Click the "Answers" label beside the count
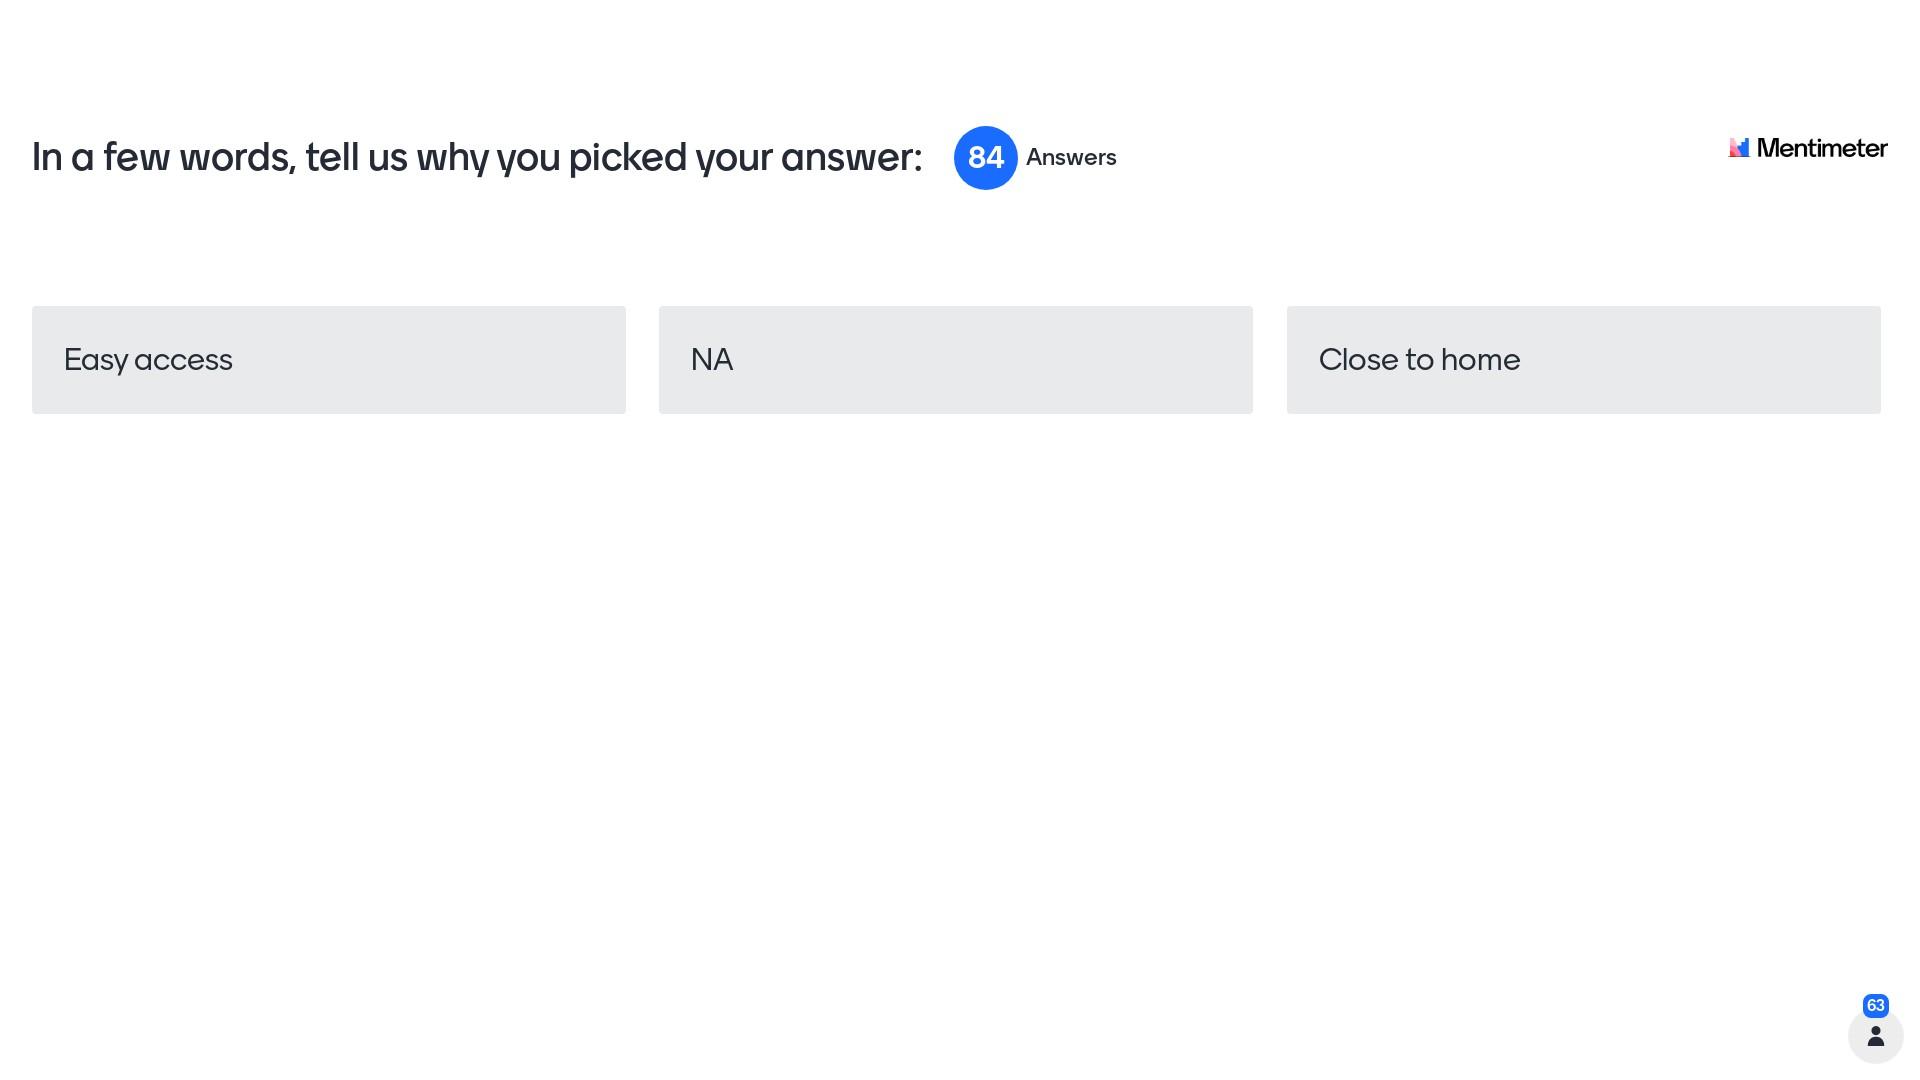This screenshot has width=1920, height=1080. click(1071, 158)
